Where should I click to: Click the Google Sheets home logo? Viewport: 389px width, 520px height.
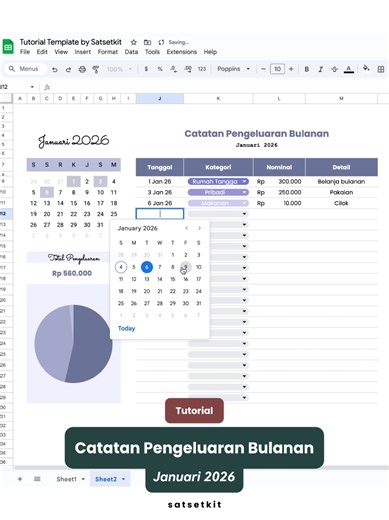point(8,46)
